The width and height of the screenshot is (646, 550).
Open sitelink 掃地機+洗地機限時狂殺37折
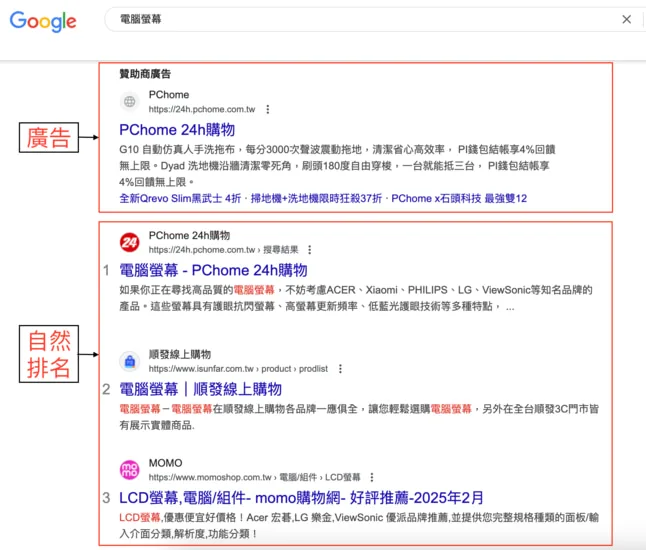316,199
